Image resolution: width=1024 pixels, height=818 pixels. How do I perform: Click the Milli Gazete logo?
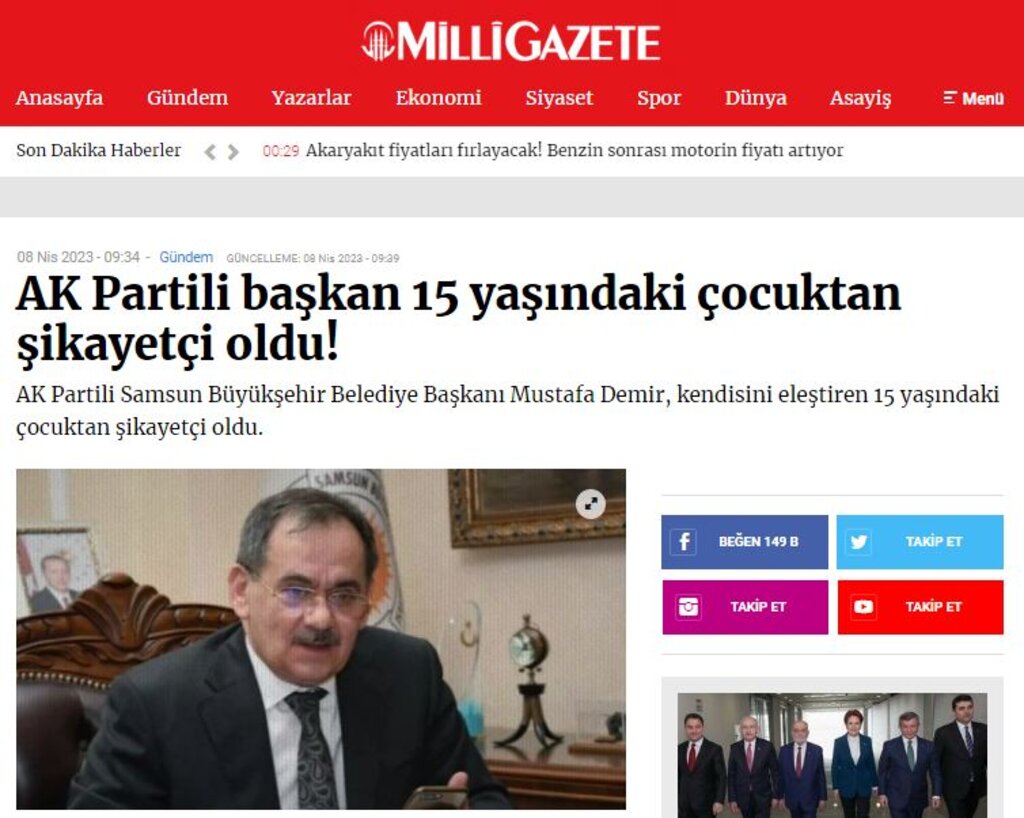tap(511, 42)
